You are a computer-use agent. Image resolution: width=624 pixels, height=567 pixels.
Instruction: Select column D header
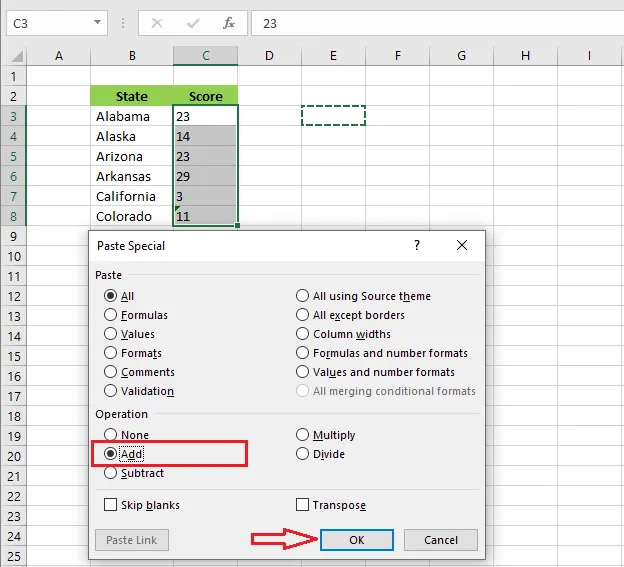269,56
